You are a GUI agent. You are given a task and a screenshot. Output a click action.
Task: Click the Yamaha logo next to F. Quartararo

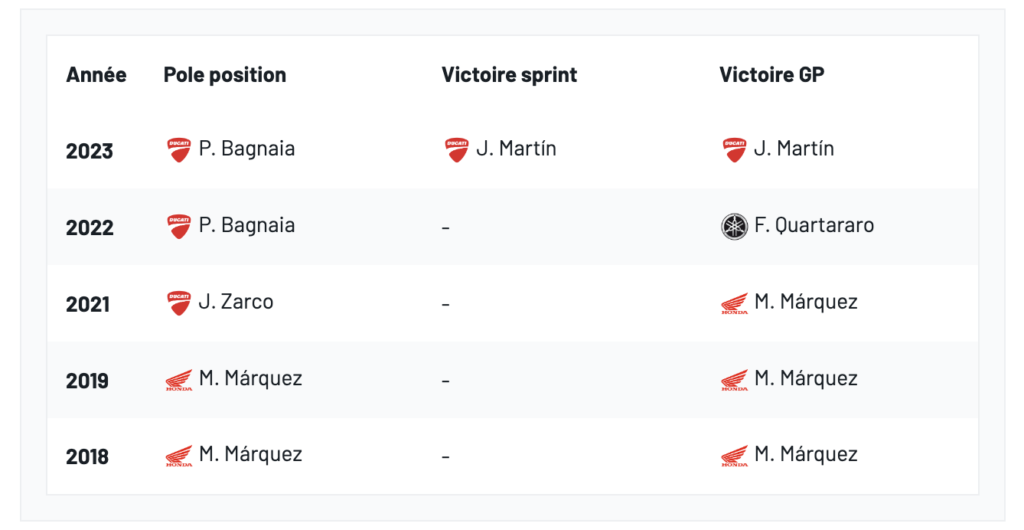[x=734, y=226]
